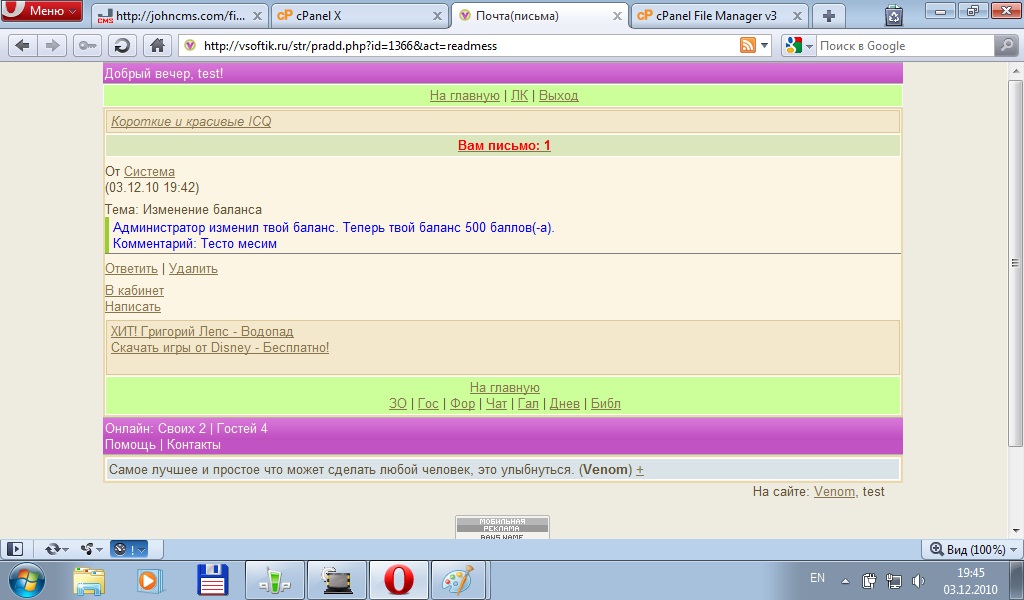The image size is (1024, 600).
Task: Reload the page
Action: 121,46
